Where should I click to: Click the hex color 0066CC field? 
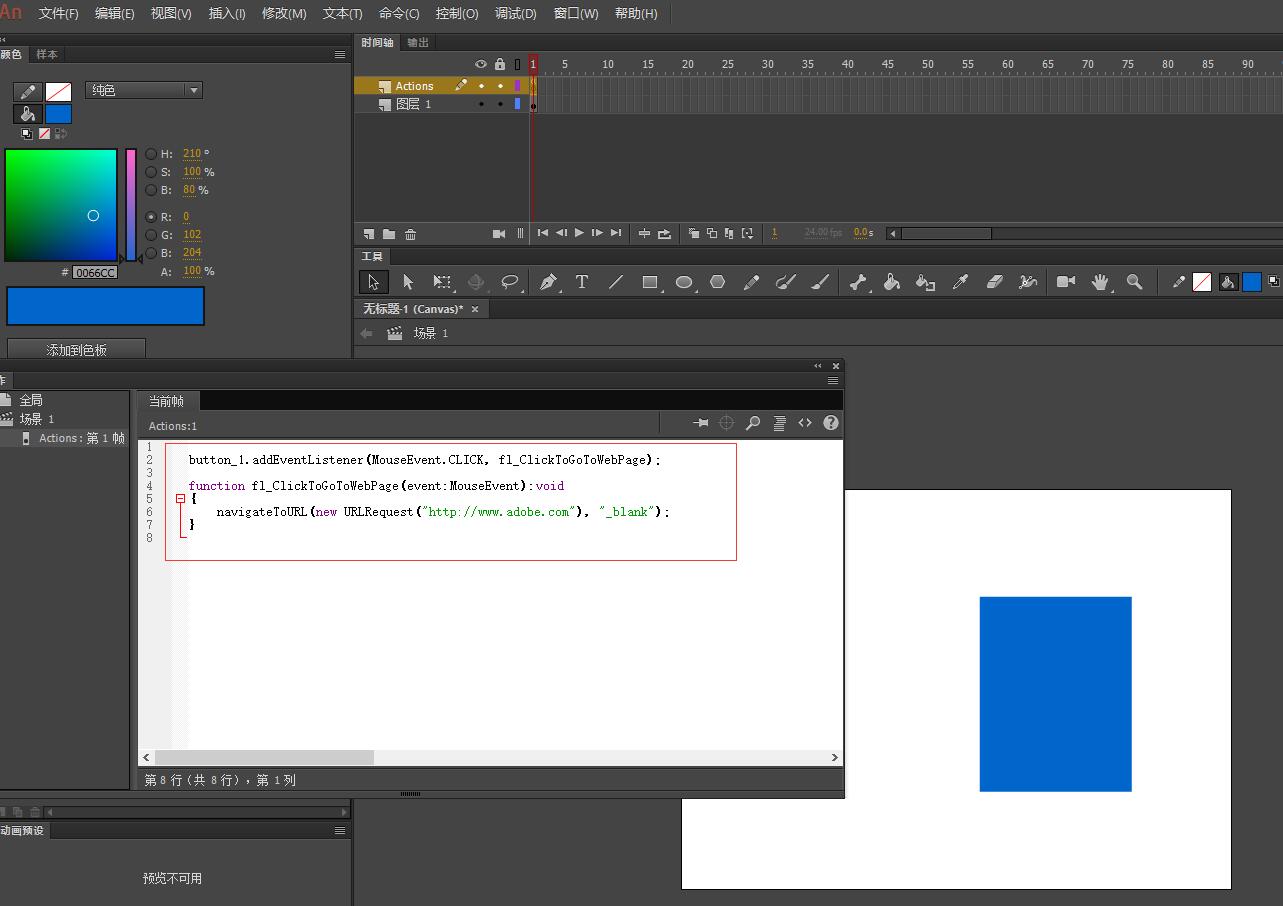95,272
